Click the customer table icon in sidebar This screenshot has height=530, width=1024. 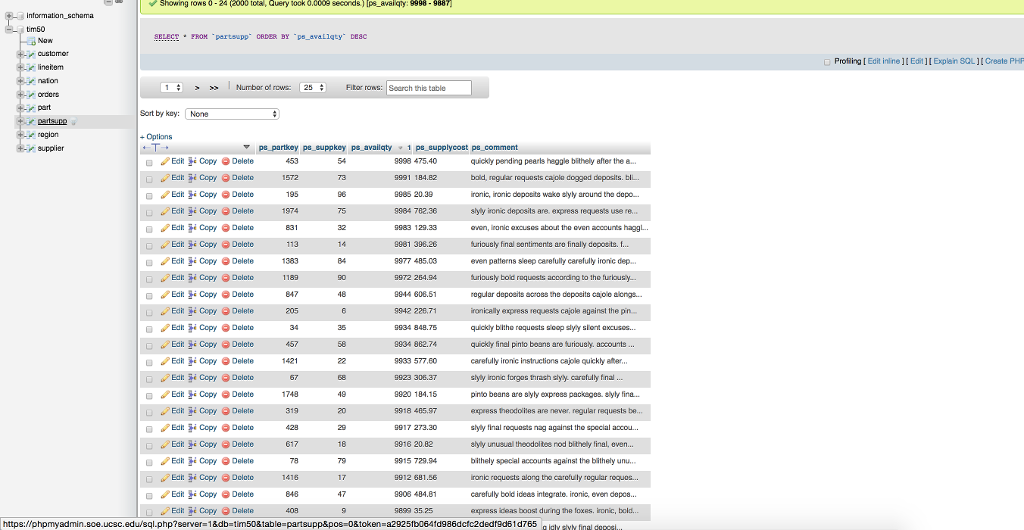[x=30, y=54]
